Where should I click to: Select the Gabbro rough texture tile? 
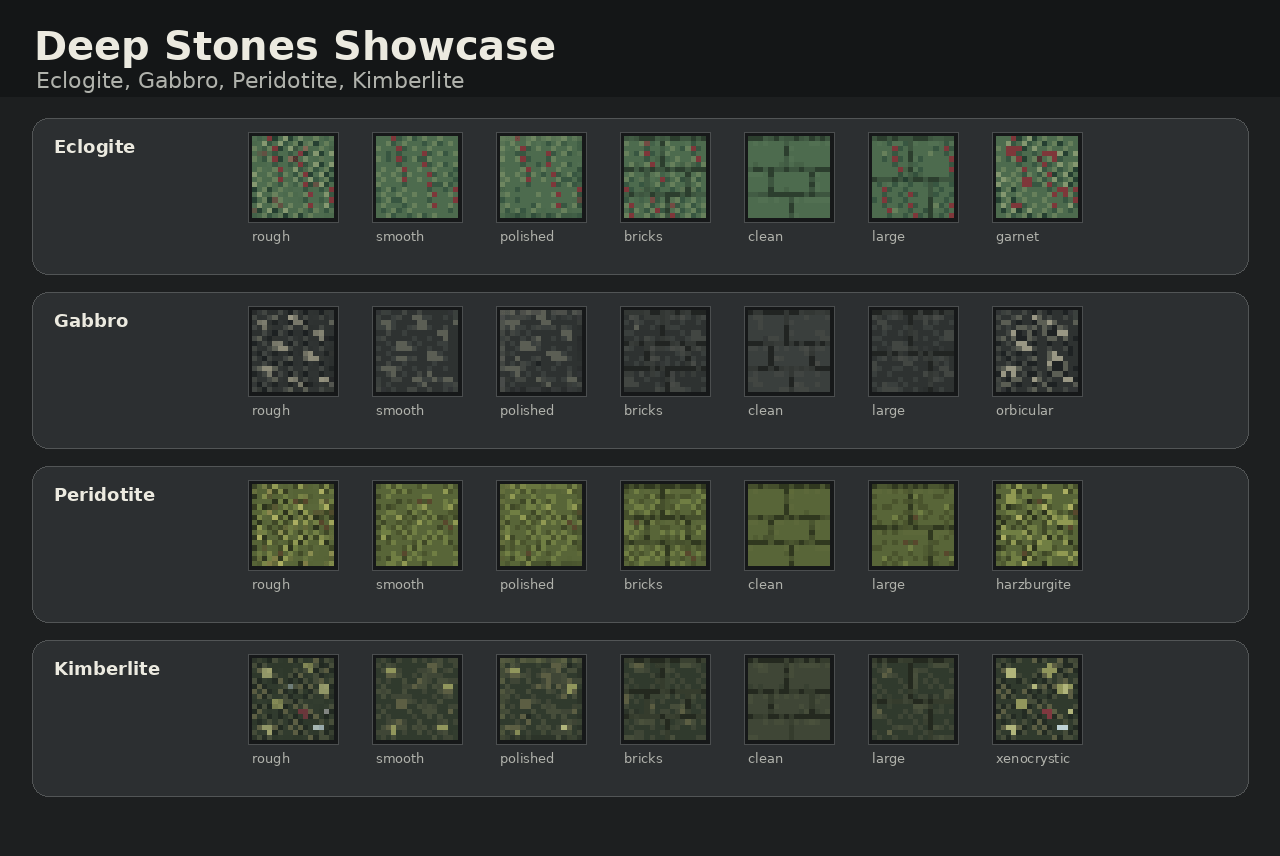[x=293, y=351]
